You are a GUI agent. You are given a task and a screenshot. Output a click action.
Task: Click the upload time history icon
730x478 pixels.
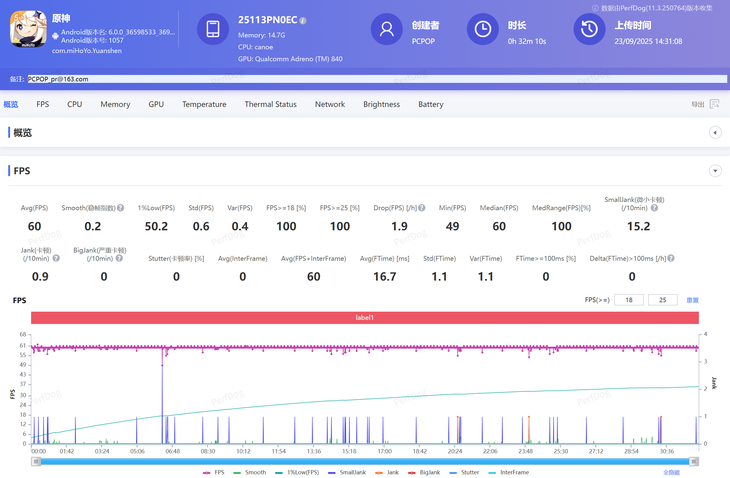589,30
